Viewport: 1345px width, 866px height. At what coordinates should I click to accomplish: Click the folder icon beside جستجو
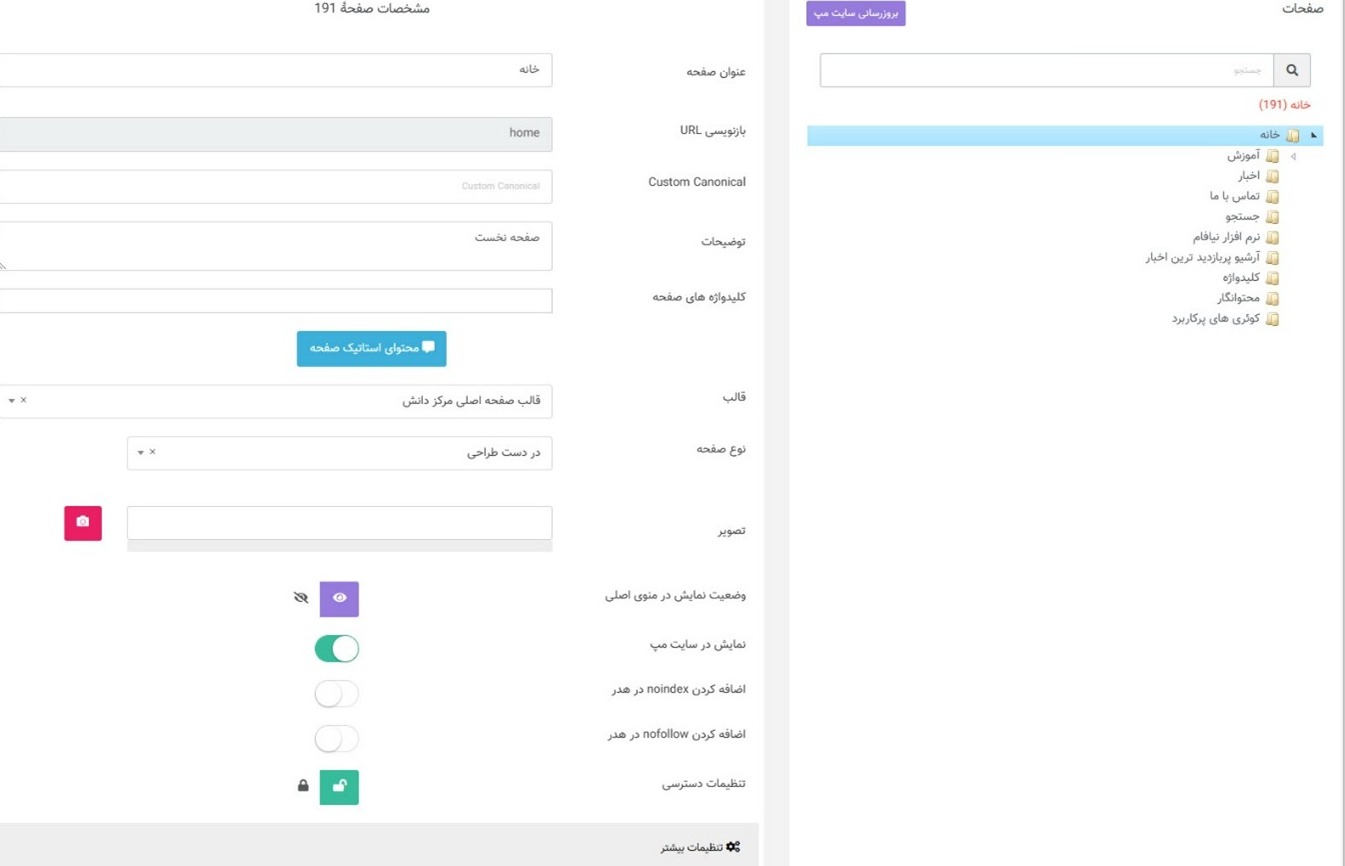coord(1272,217)
